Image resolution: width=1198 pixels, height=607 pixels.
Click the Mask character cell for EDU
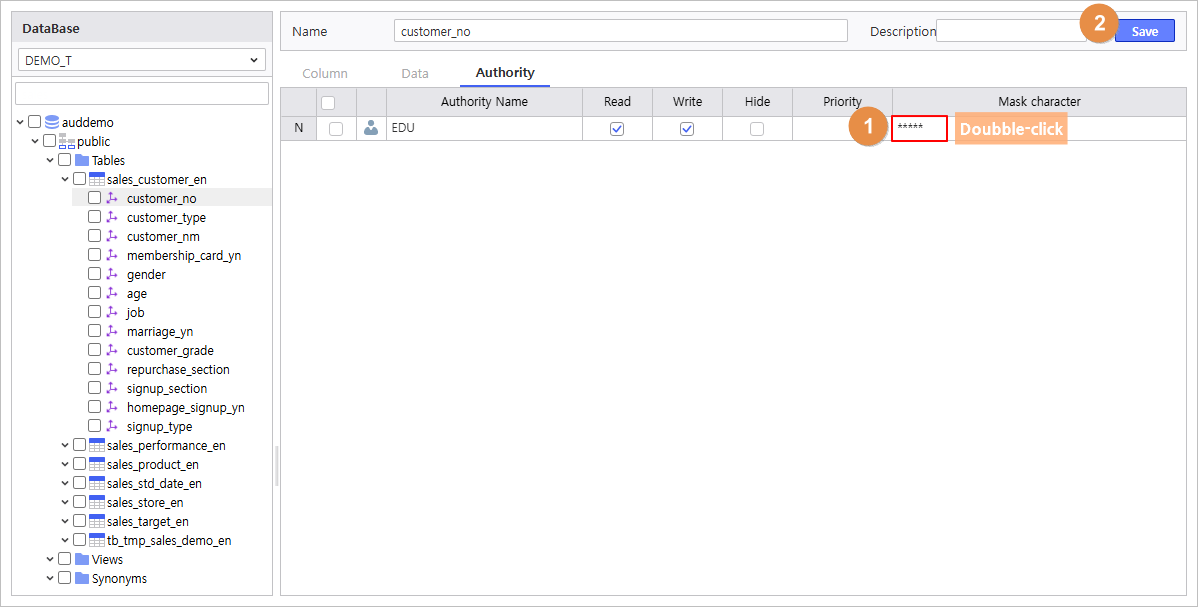919,128
